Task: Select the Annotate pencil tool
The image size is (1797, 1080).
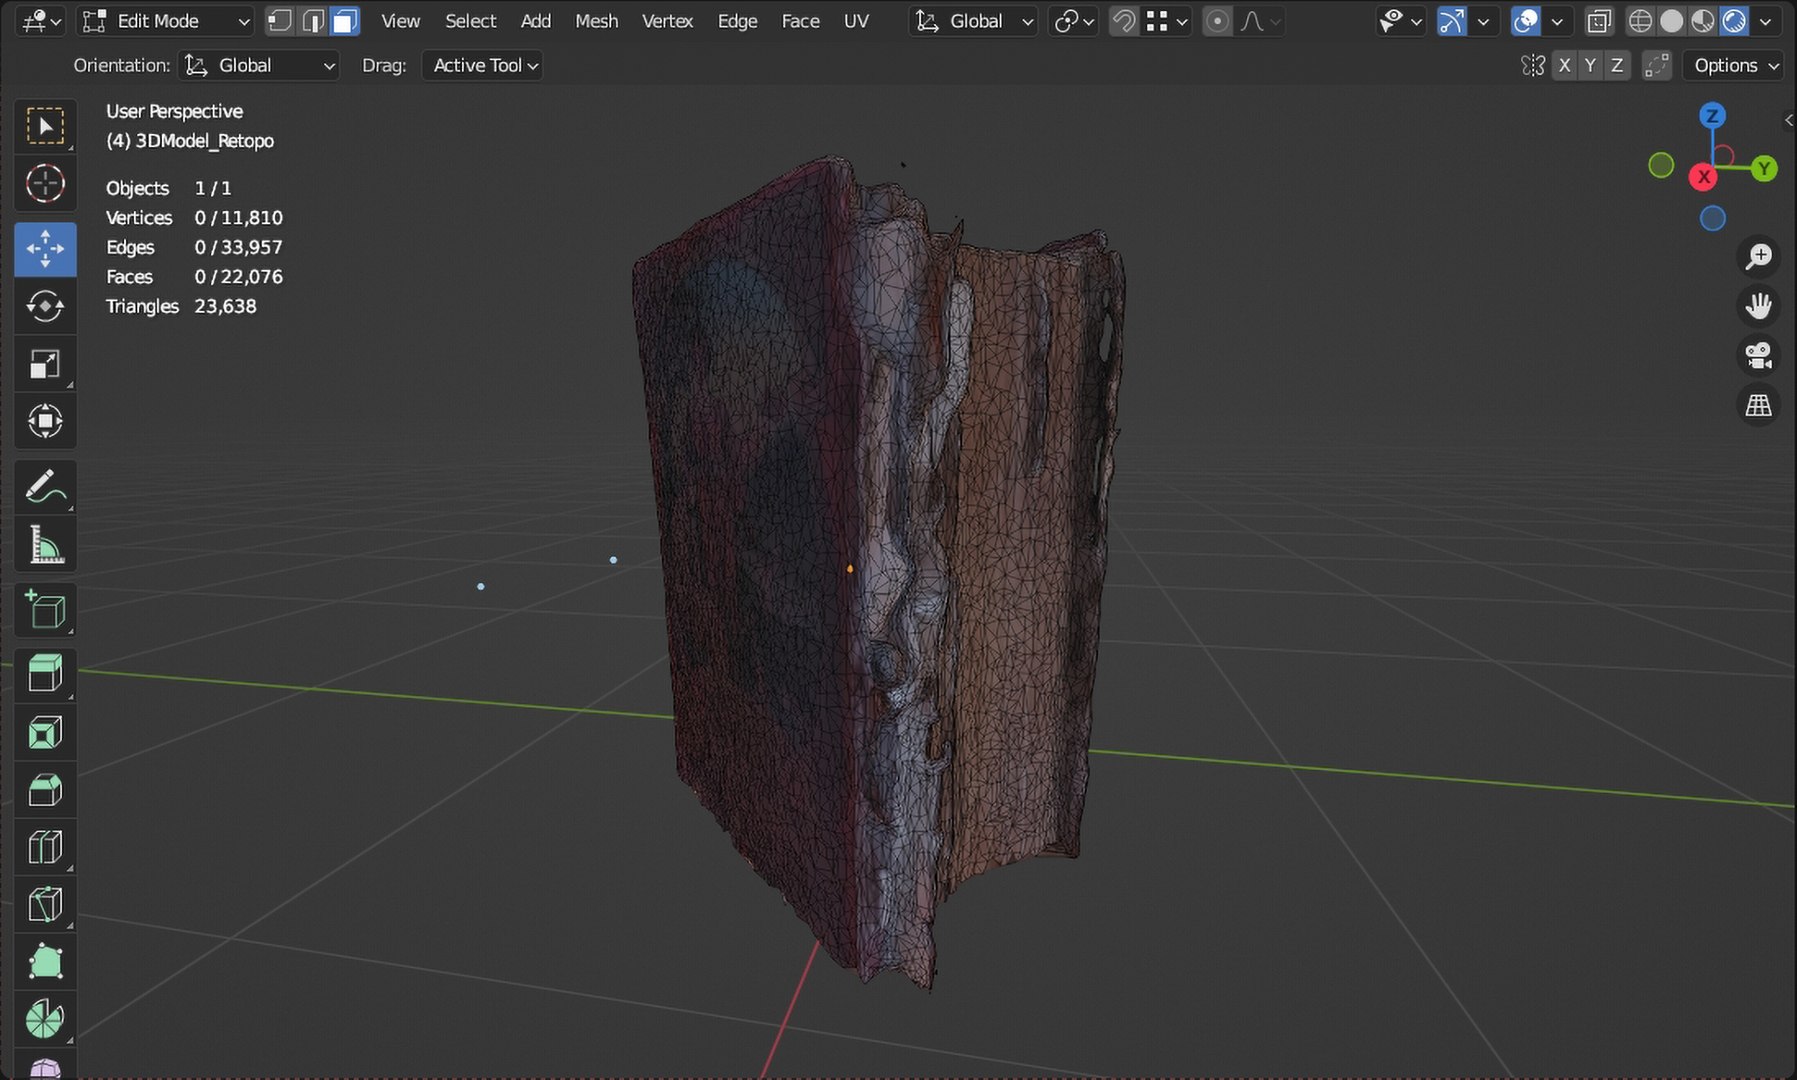Action: (x=45, y=487)
